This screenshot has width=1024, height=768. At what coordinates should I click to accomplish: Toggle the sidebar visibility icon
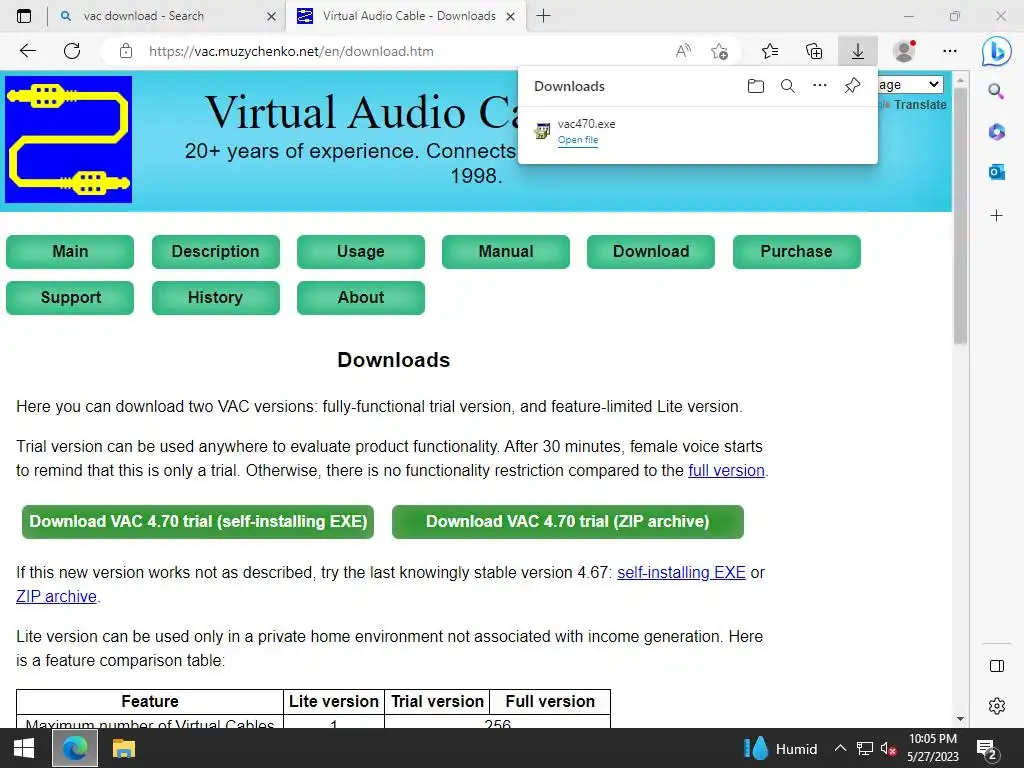click(997, 666)
